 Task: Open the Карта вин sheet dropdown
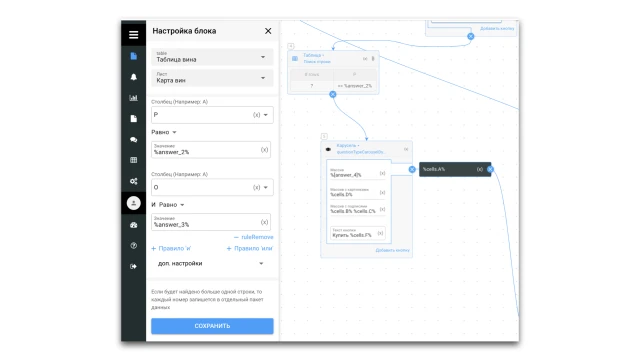[x=212, y=78]
